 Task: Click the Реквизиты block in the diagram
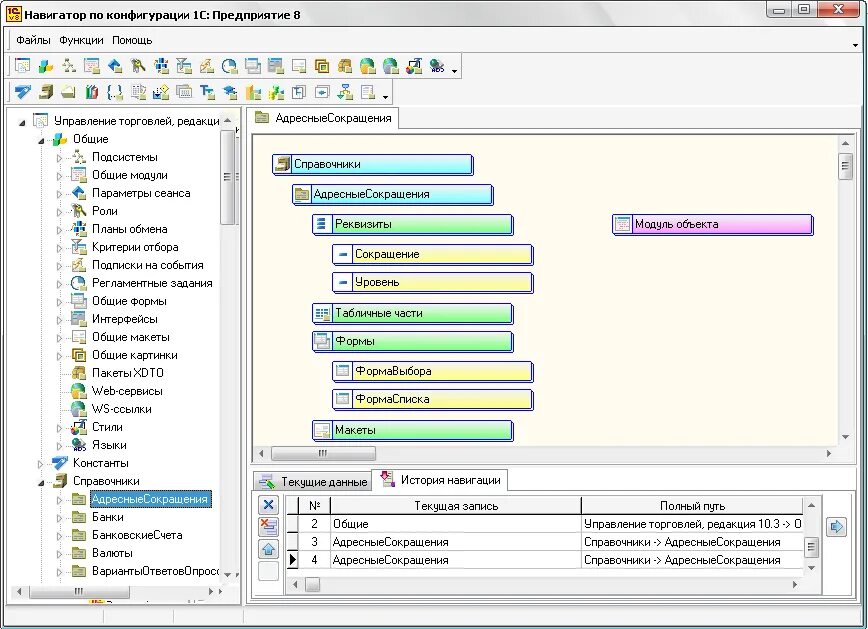(x=412, y=224)
